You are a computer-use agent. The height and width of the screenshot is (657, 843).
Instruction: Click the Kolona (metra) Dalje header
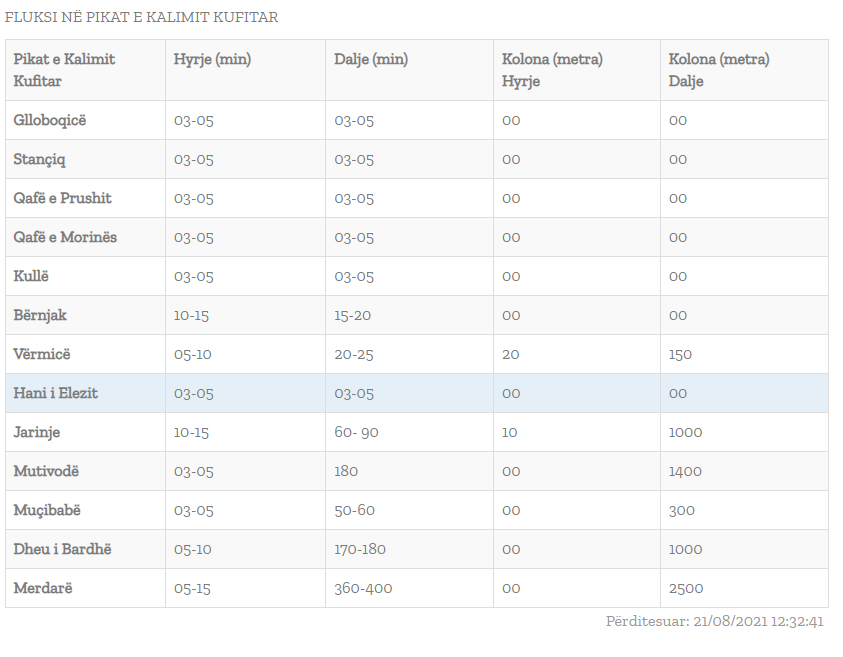[x=719, y=70]
